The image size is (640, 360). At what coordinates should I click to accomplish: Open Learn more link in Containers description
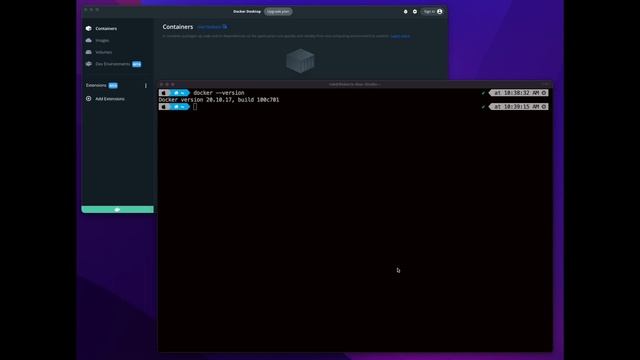400,36
